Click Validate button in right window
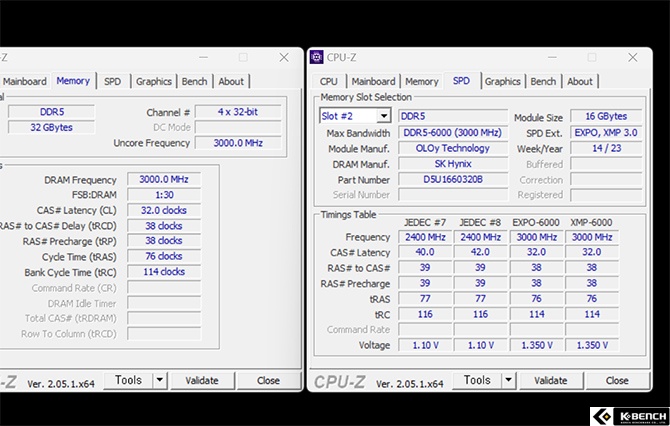Screen dimensions: 670x426 [550, 380]
